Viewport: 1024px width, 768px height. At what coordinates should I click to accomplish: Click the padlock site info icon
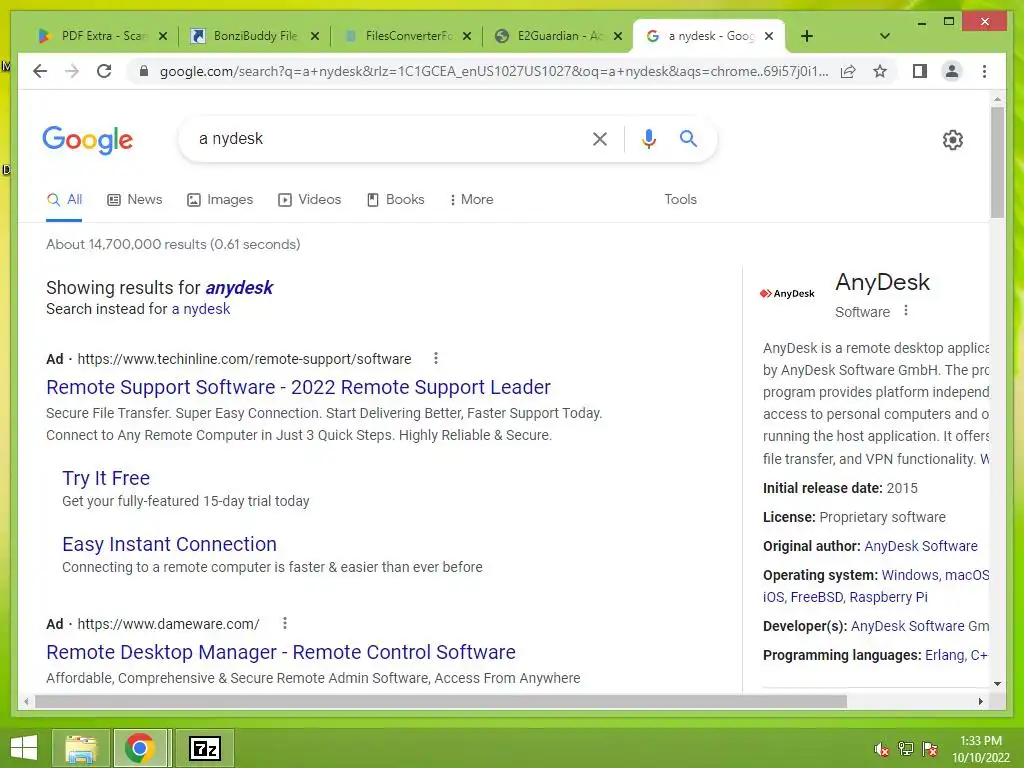[144, 71]
